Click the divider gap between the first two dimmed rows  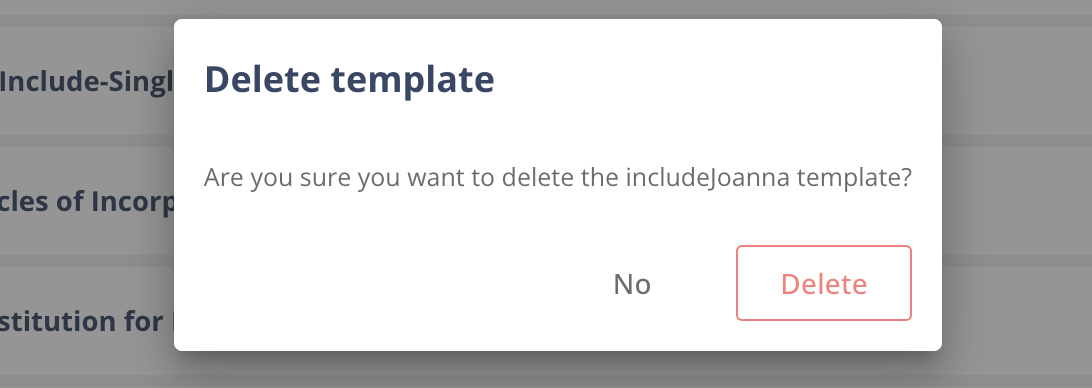[x=86, y=141]
